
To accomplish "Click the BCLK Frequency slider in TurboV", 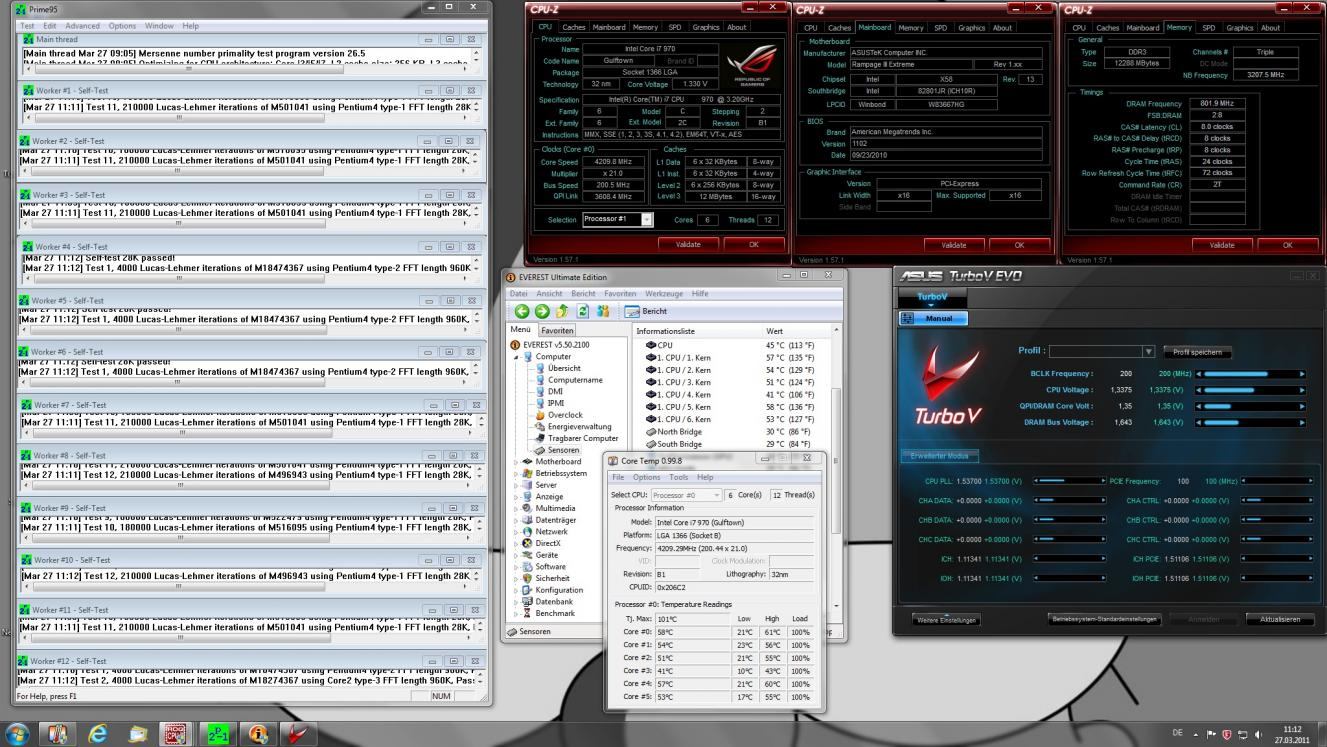I will coord(1250,374).
